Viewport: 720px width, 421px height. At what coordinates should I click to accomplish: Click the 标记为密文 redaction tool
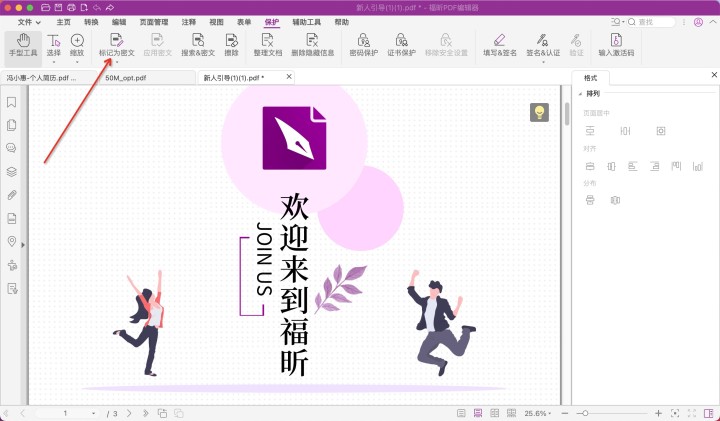click(x=116, y=45)
